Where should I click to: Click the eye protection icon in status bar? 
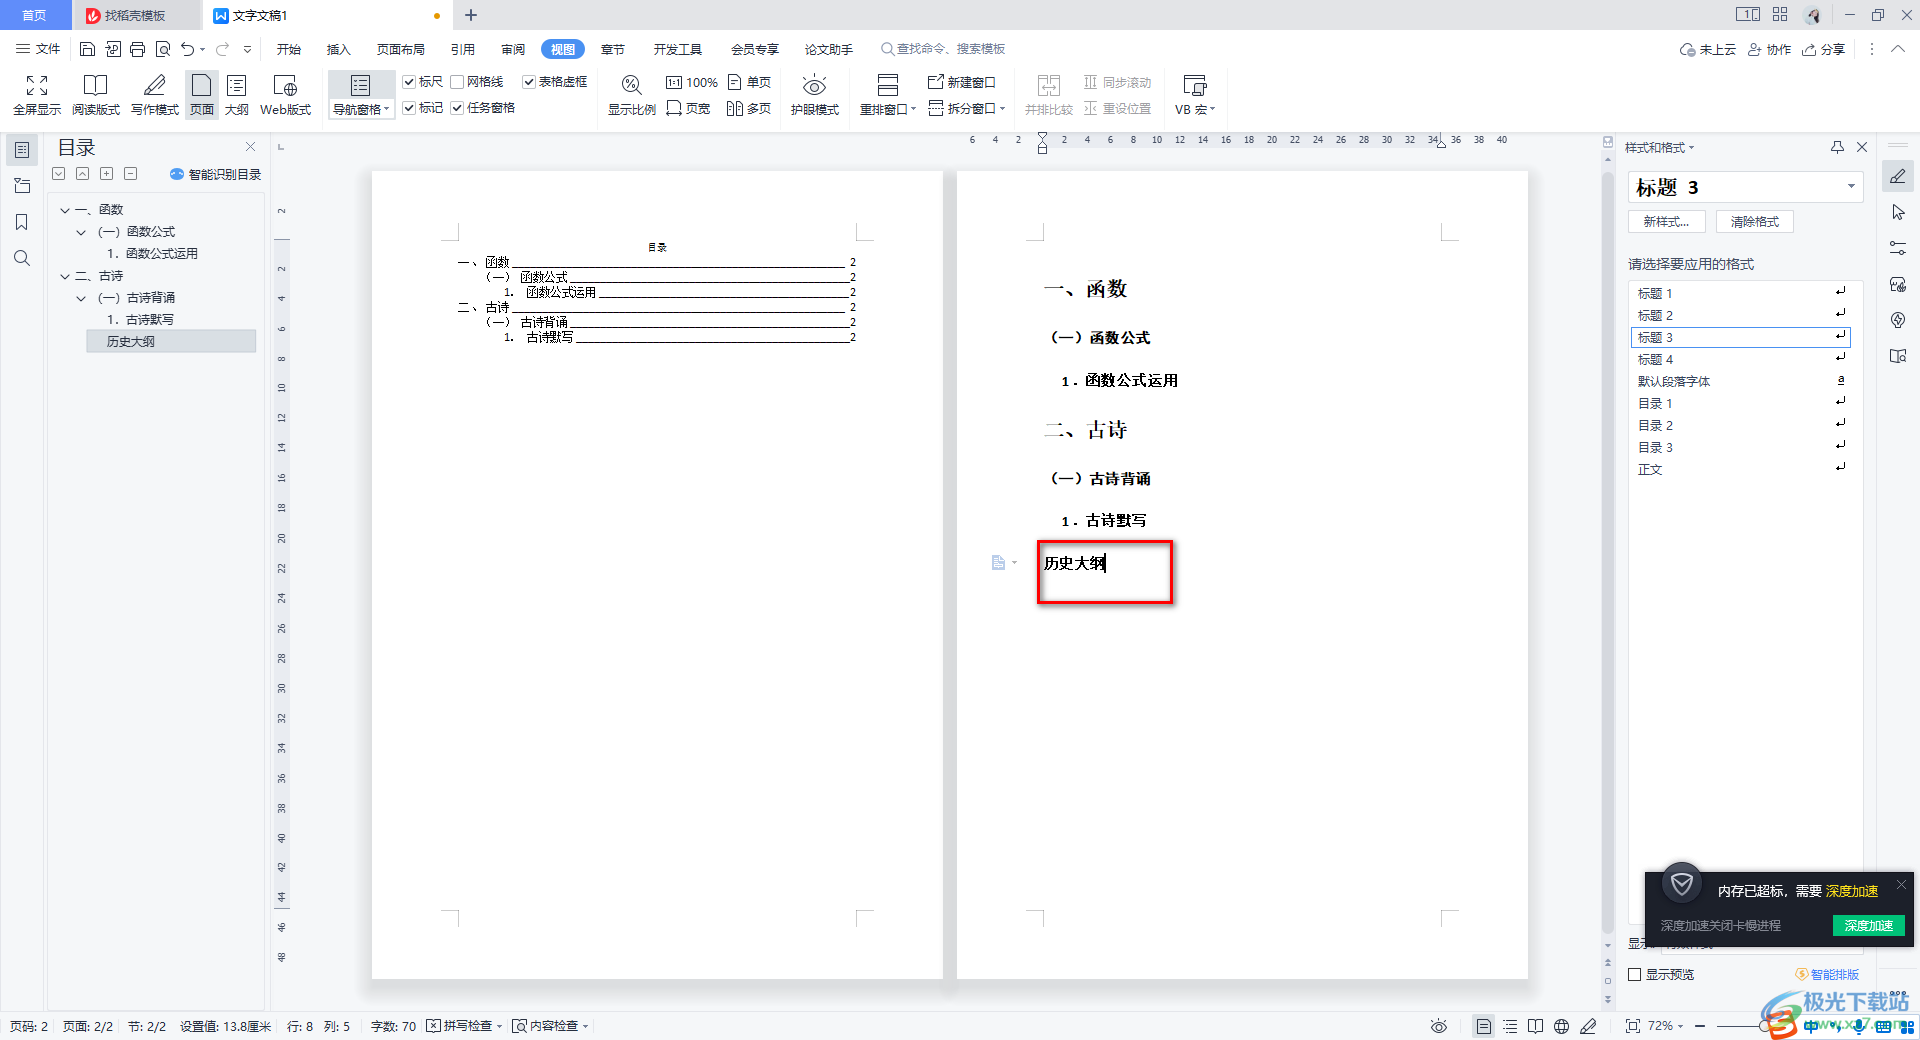(x=1439, y=1026)
